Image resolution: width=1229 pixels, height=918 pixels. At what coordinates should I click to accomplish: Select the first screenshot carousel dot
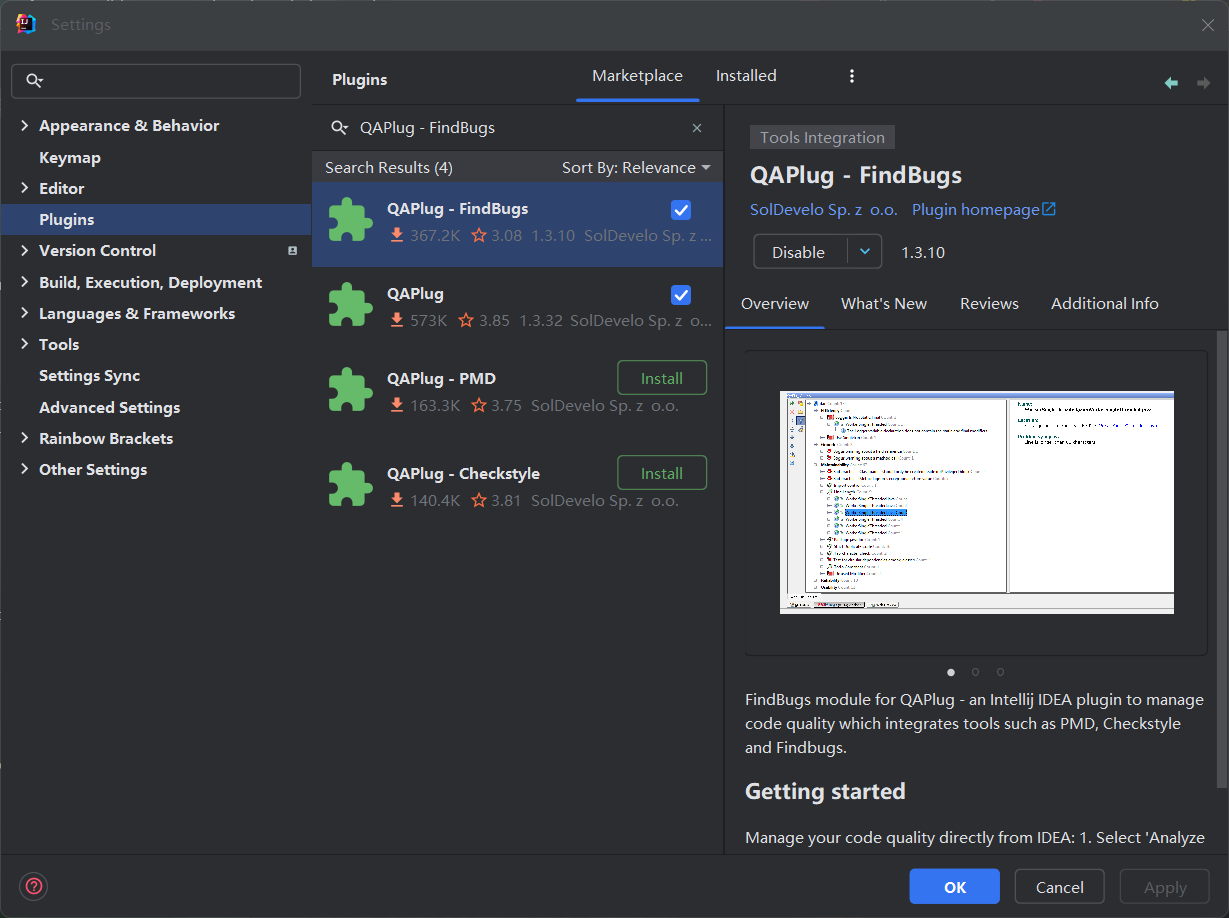pyautogui.click(x=950, y=672)
